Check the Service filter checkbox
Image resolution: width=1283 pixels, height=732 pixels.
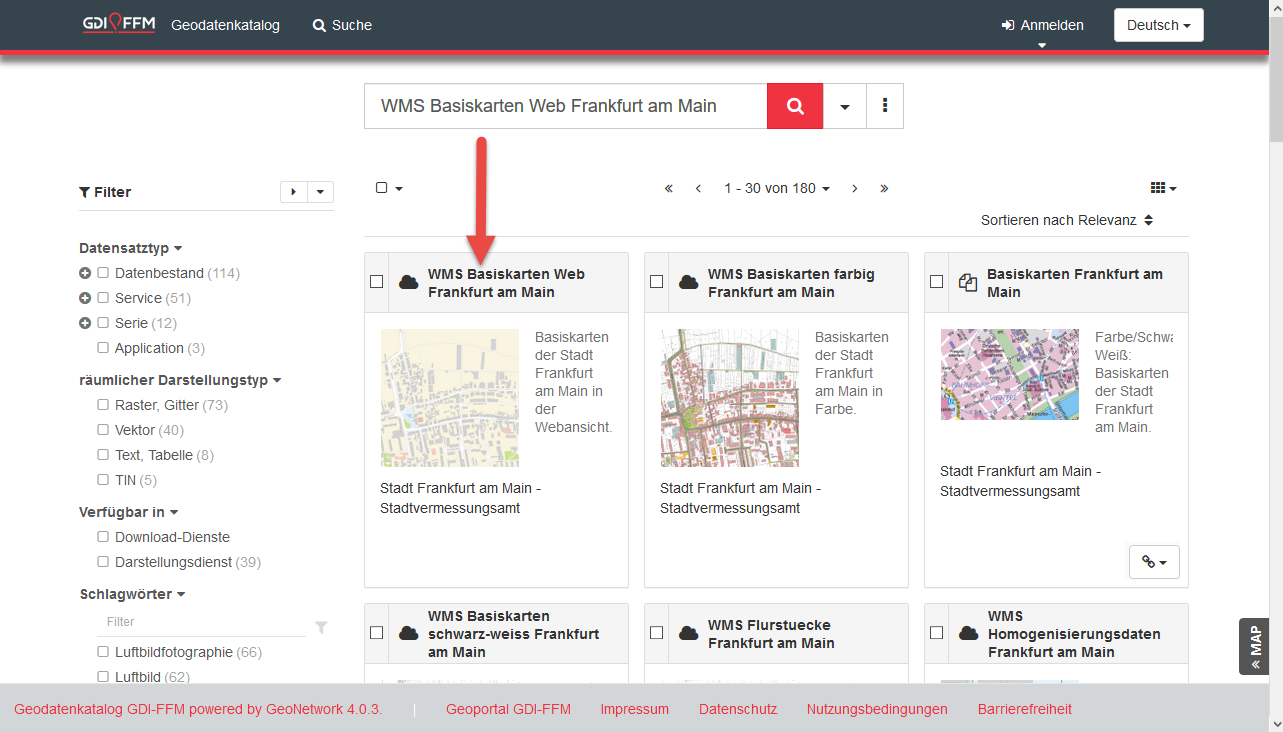[103, 298]
